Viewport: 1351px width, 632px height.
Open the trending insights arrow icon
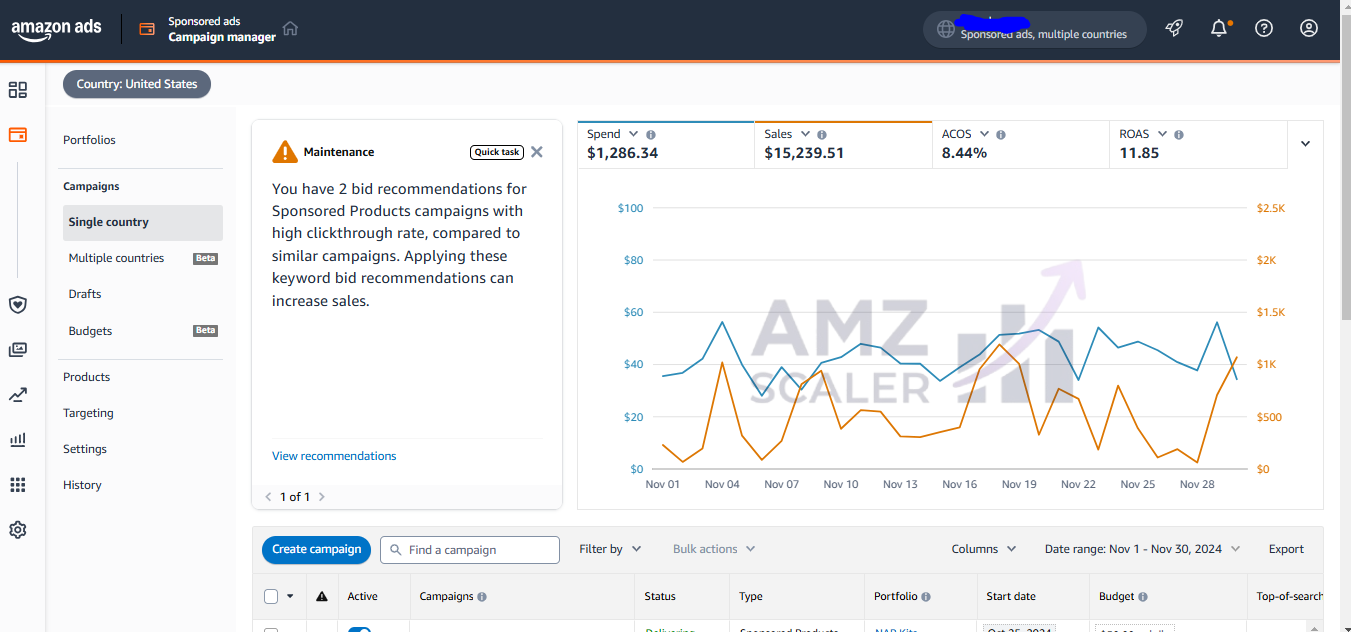coord(18,395)
